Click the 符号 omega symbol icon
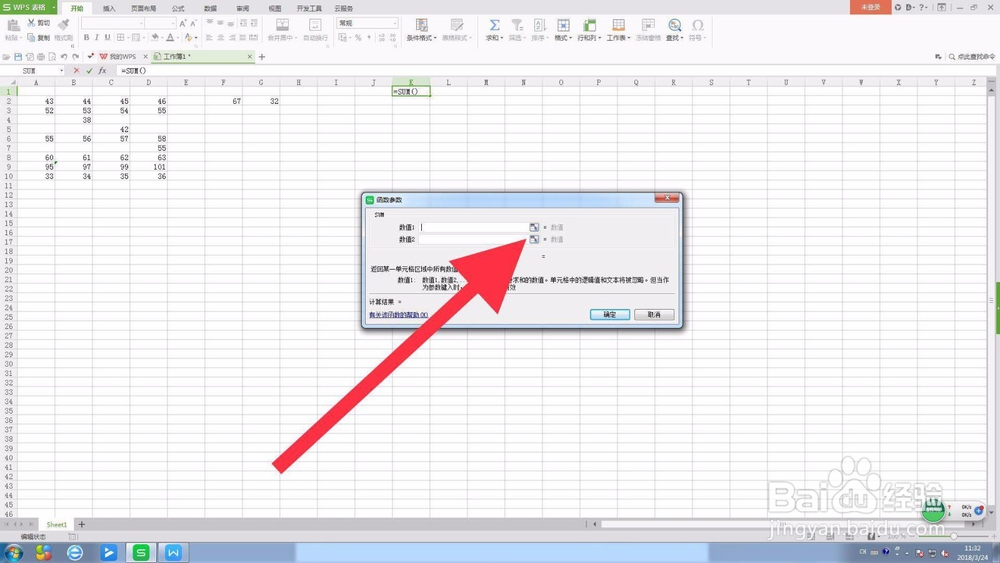Viewport: 1000px width, 563px height. (x=698, y=26)
